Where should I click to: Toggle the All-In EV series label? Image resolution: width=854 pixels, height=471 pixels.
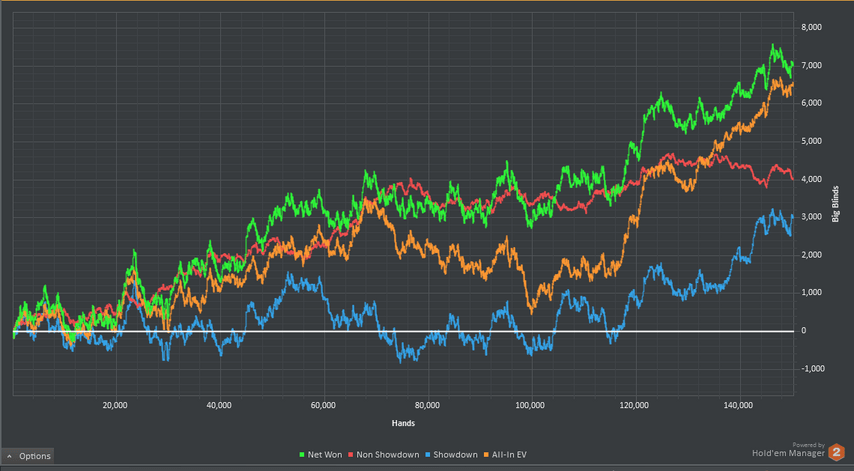(509, 455)
